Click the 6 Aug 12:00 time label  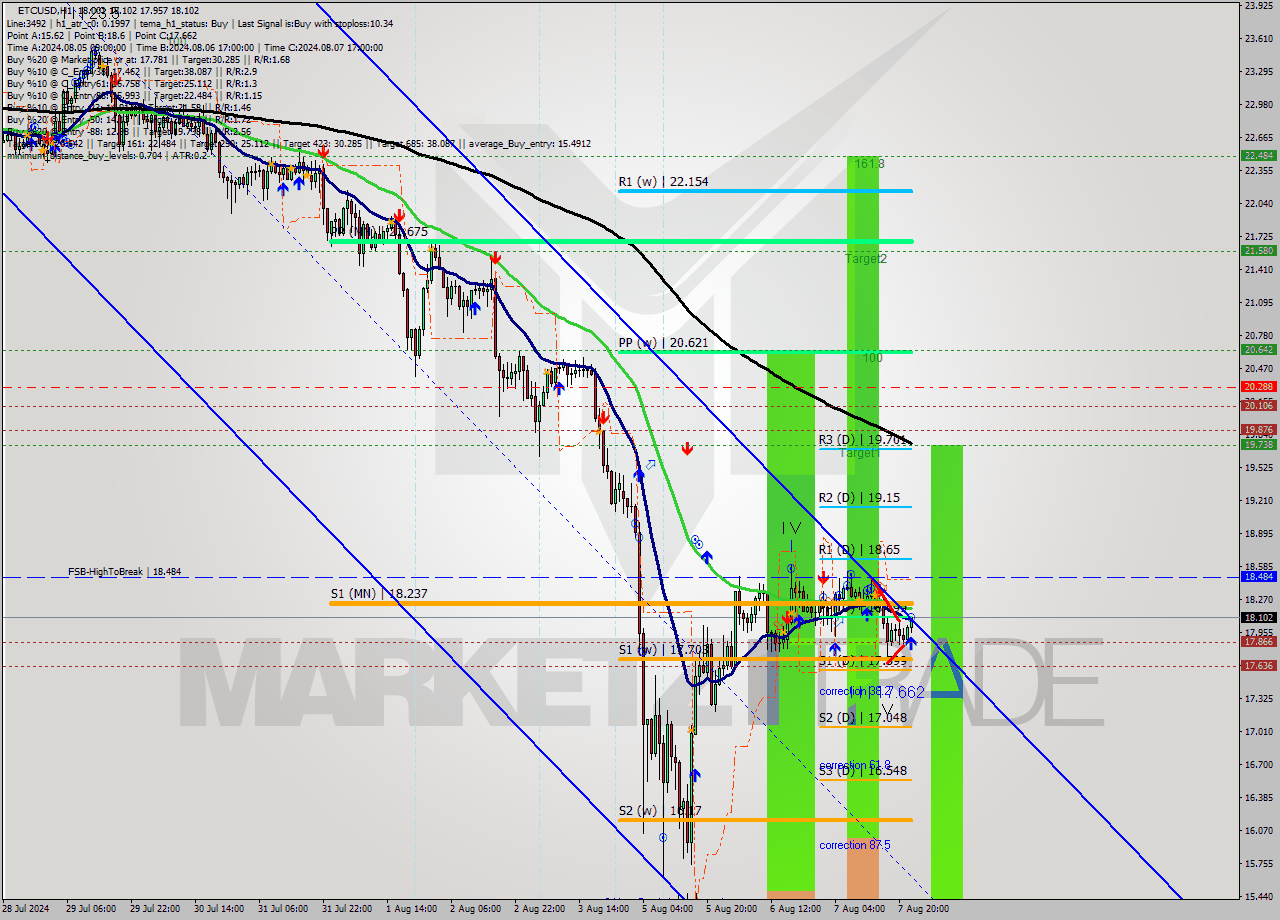[x=797, y=910]
